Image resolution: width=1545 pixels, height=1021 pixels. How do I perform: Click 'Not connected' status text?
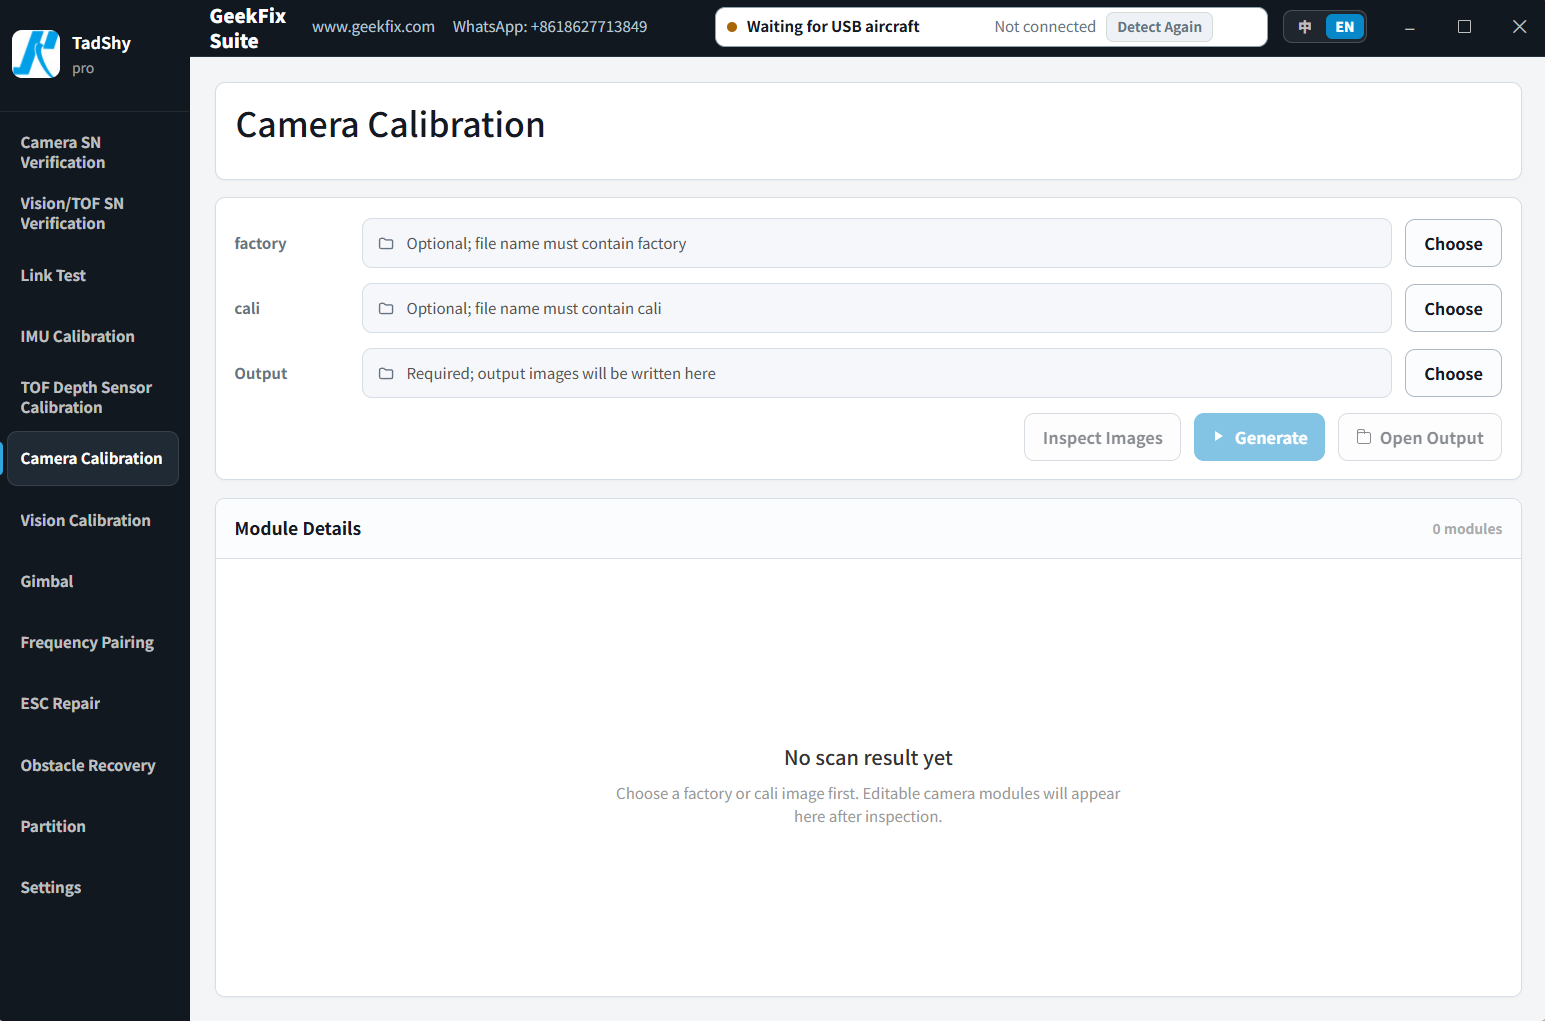coord(1045,27)
